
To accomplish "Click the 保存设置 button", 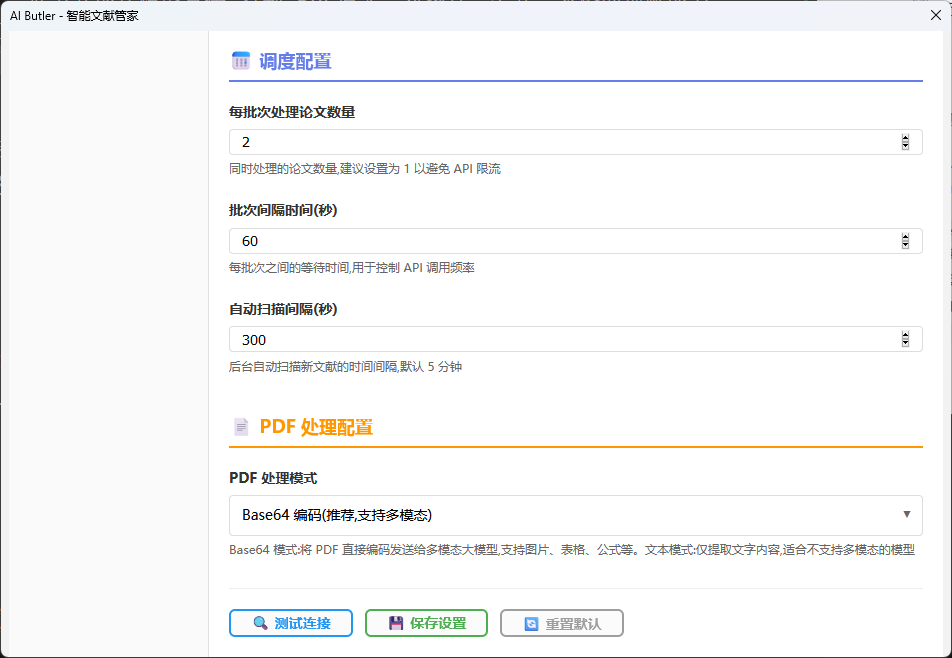I will (426, 623).
